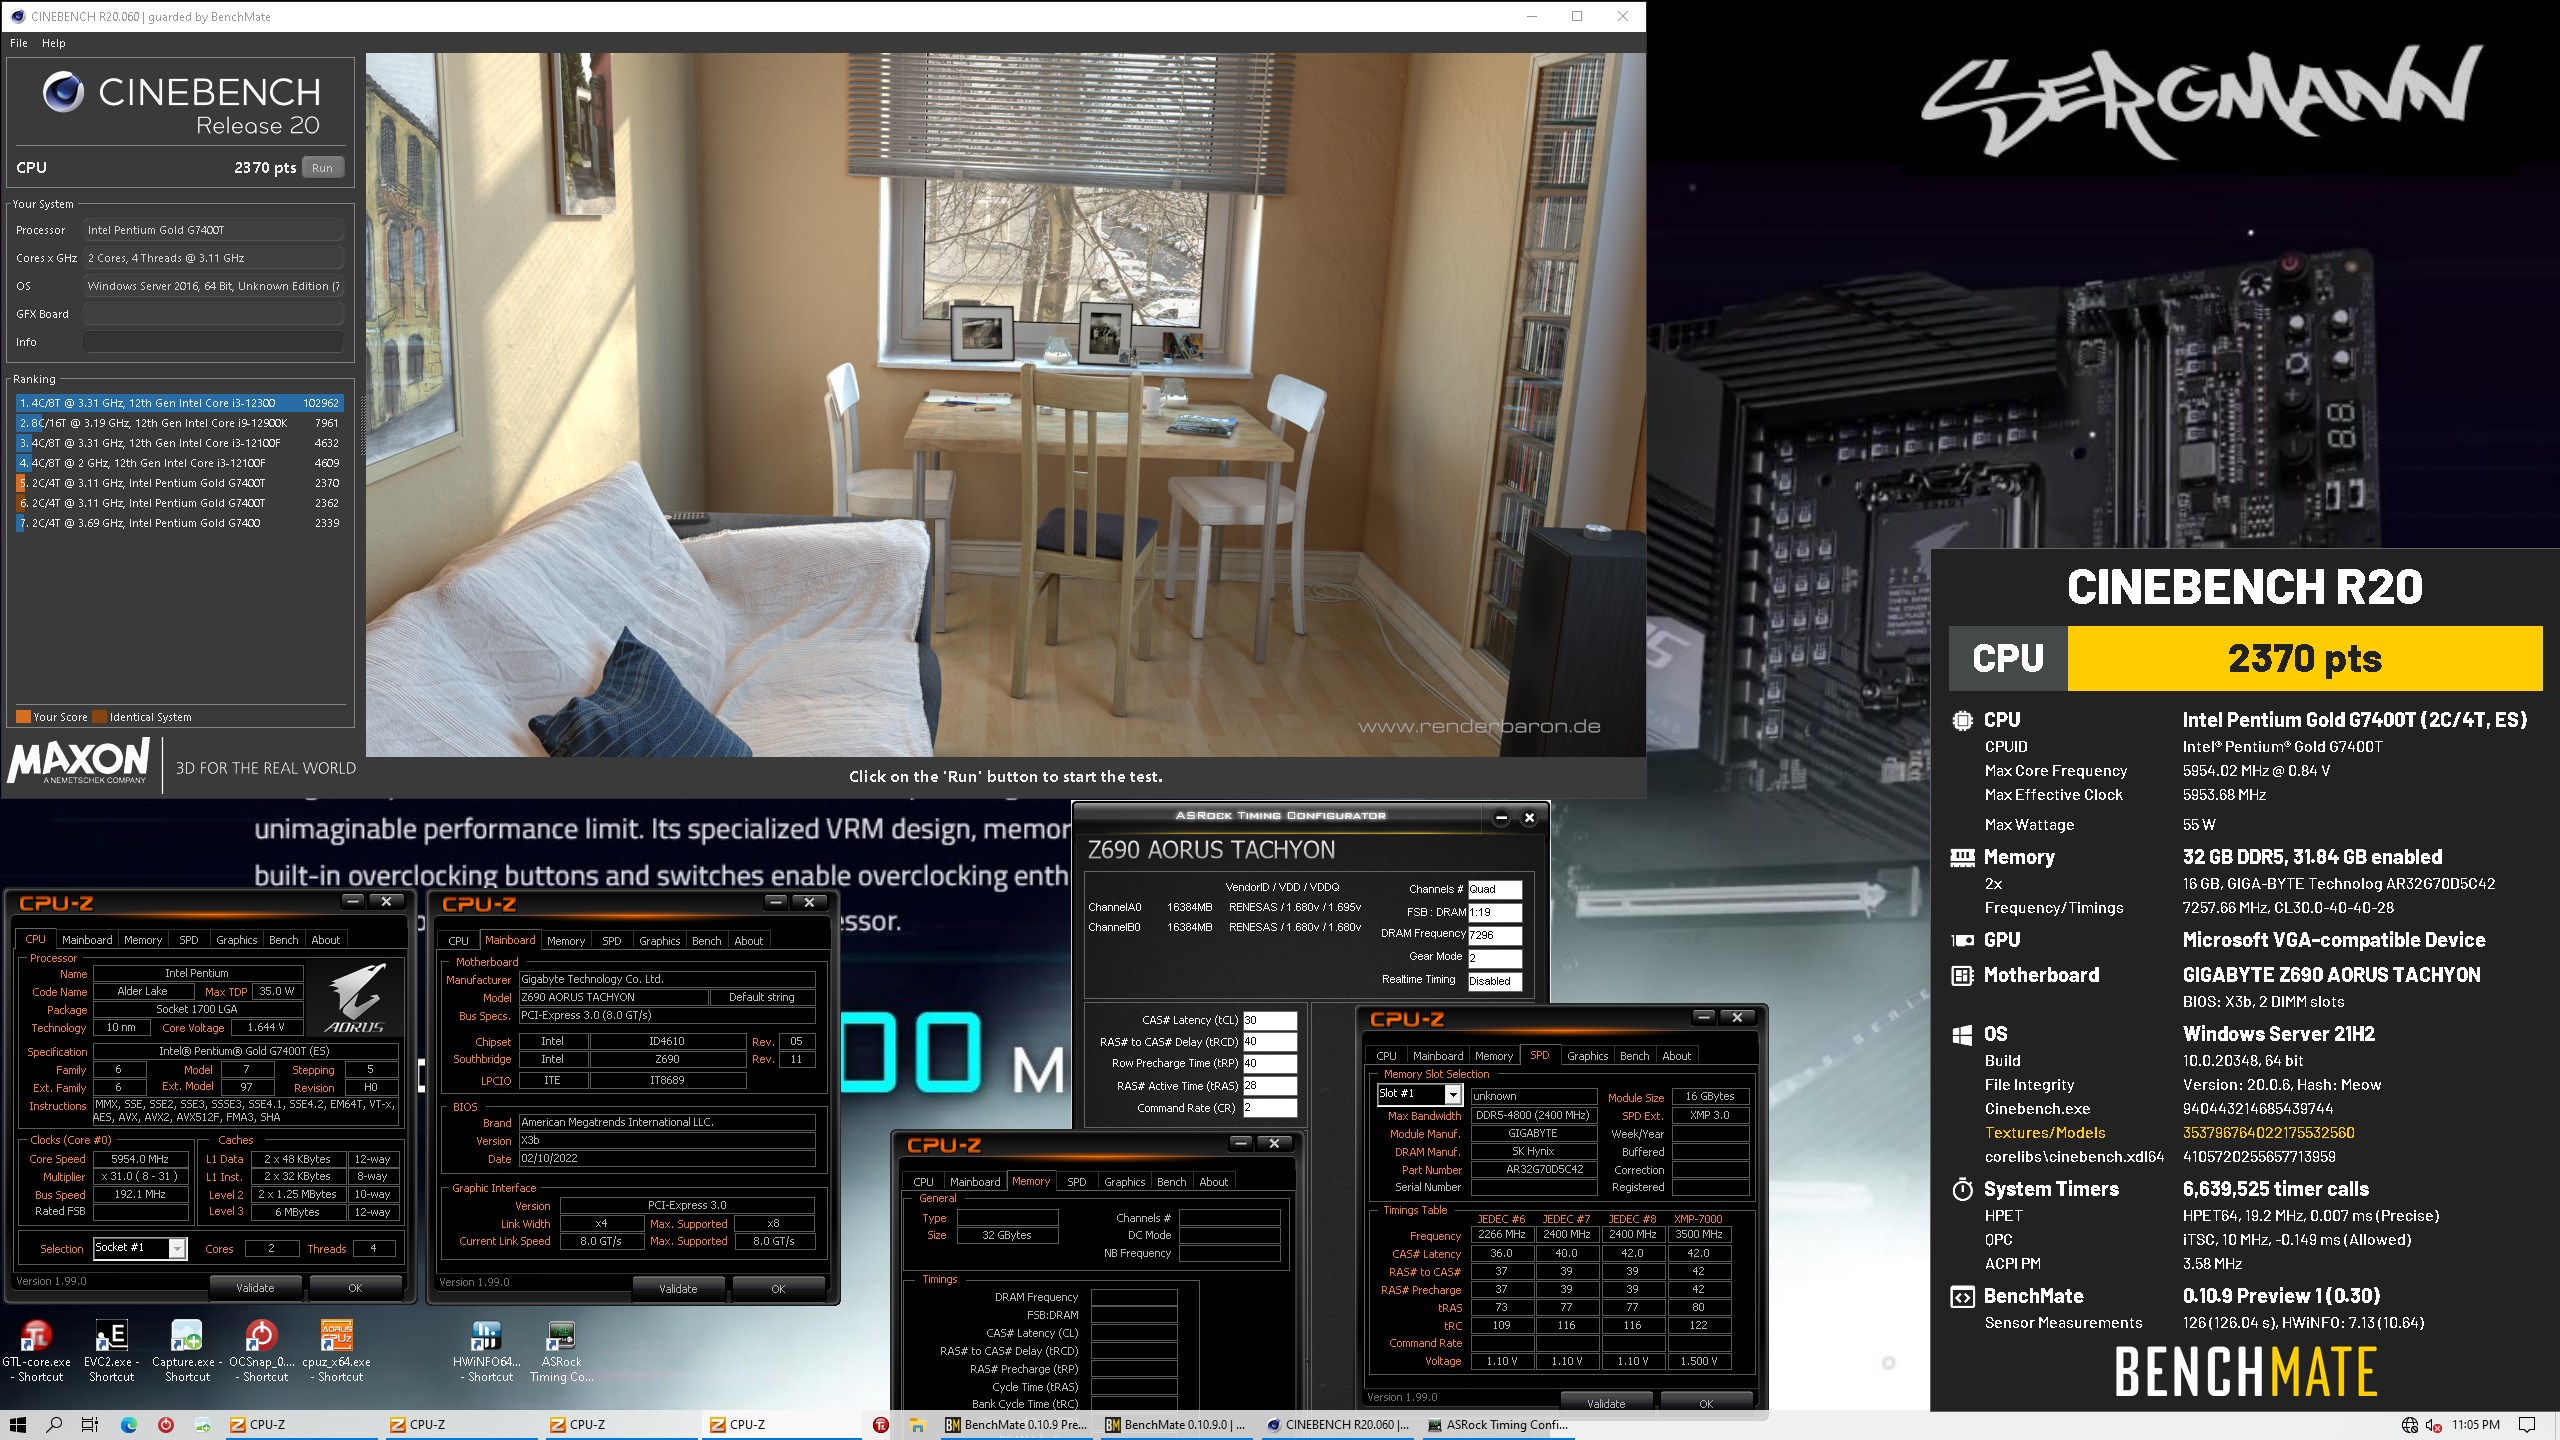The width and height of the screenshot is (2560, 1440).
Task: Click the Realtime Timing Disabled field
Action: pyautogui.click(x=1495, y=981)
